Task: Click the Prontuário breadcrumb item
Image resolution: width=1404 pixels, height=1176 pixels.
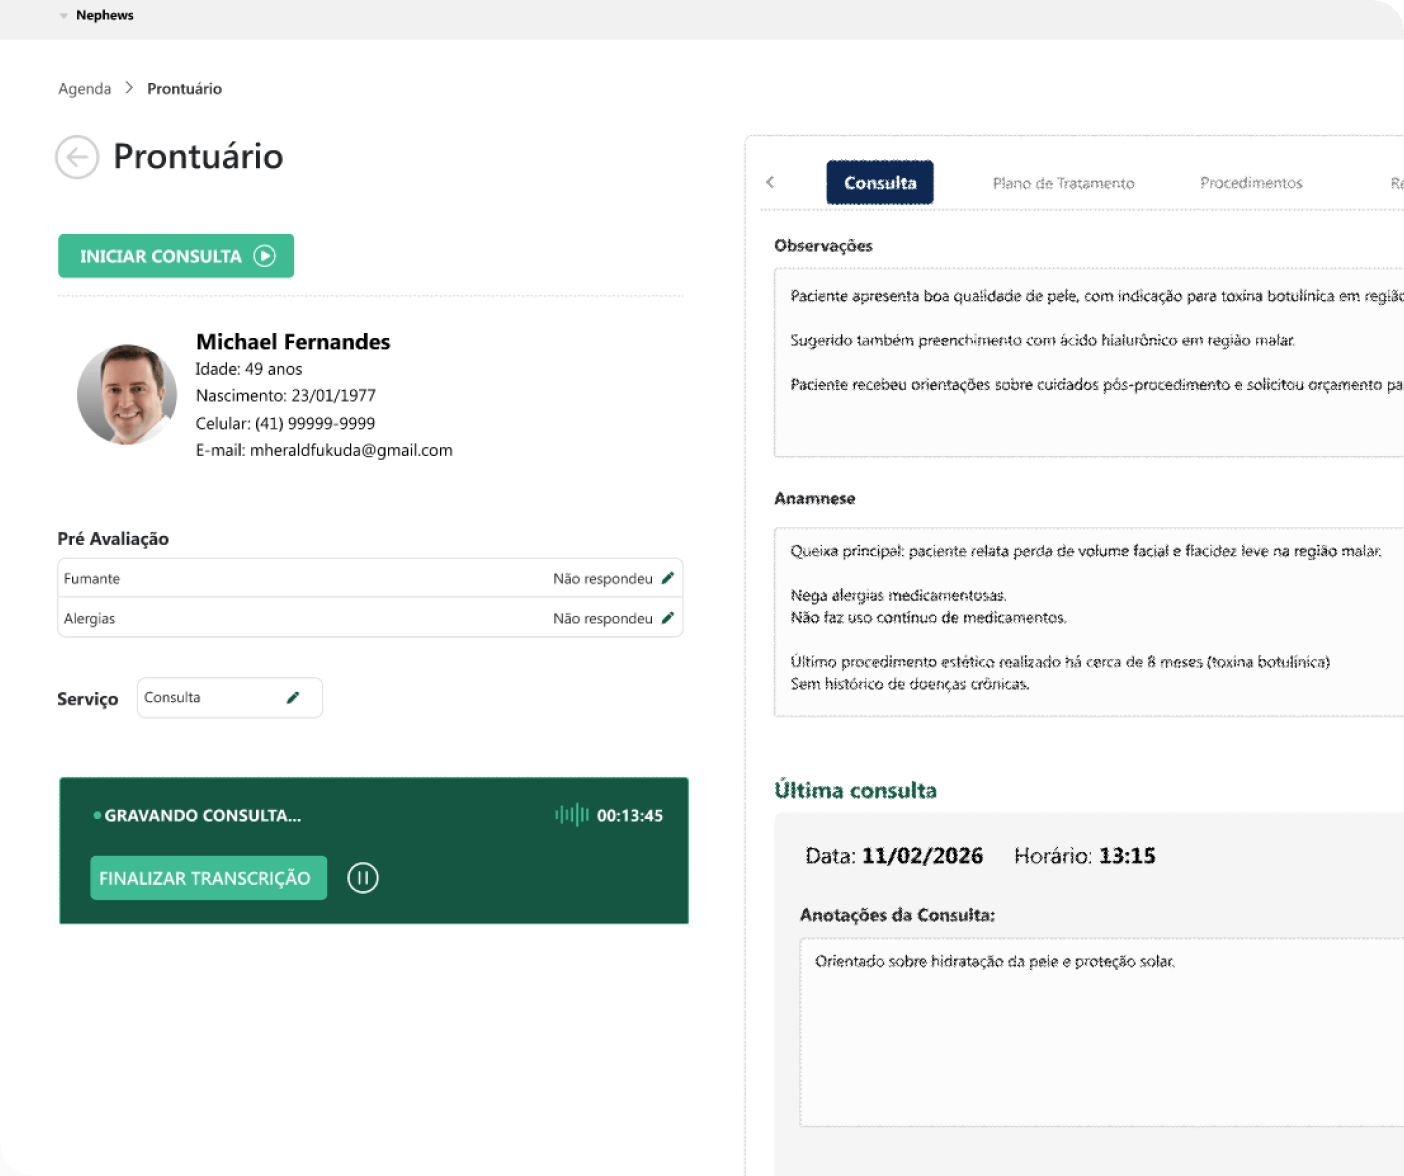Action: pos(184,89)
